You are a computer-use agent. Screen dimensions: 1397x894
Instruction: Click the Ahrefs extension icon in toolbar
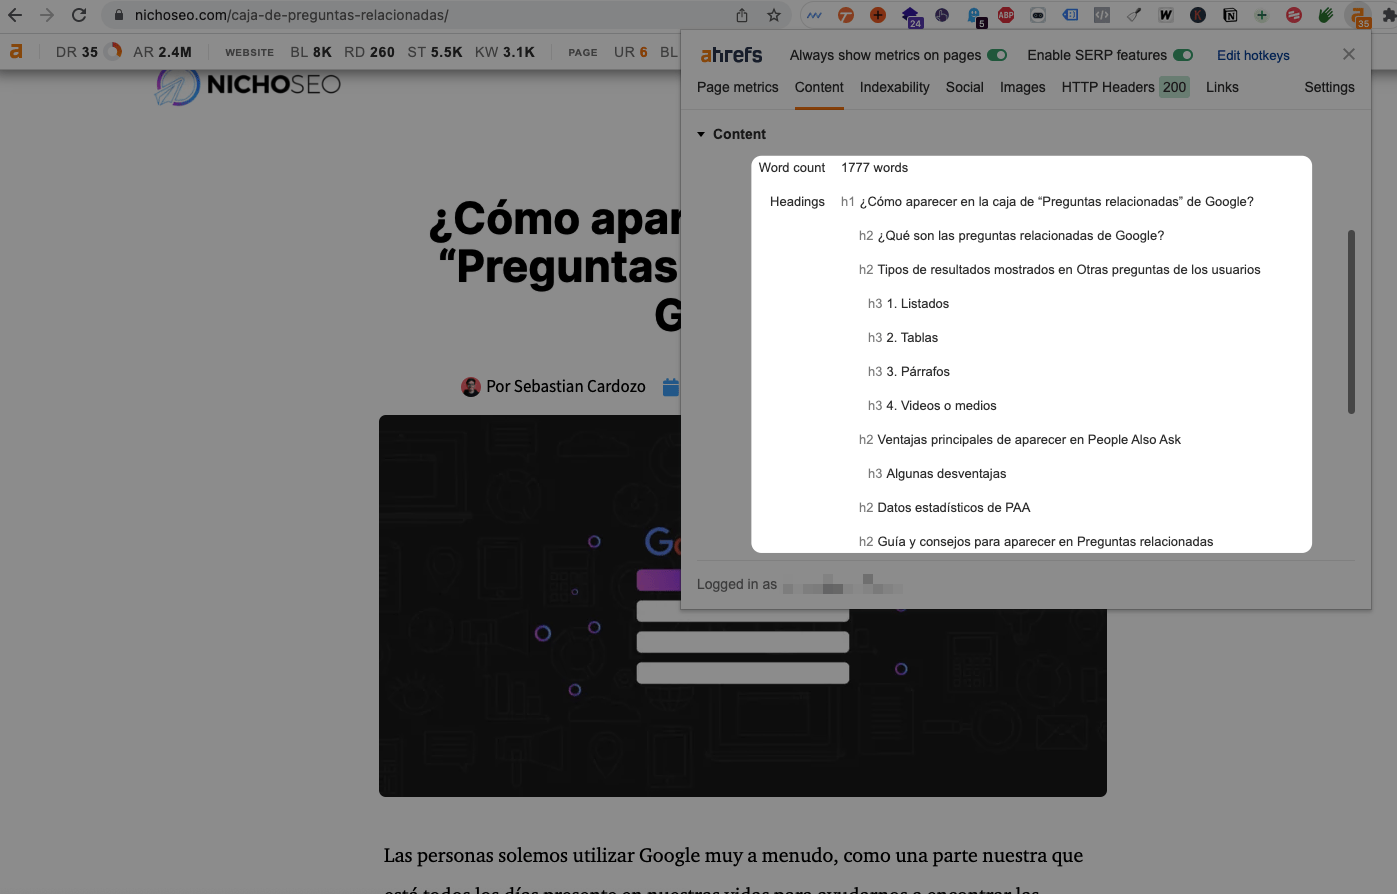tap(1358, 15)
